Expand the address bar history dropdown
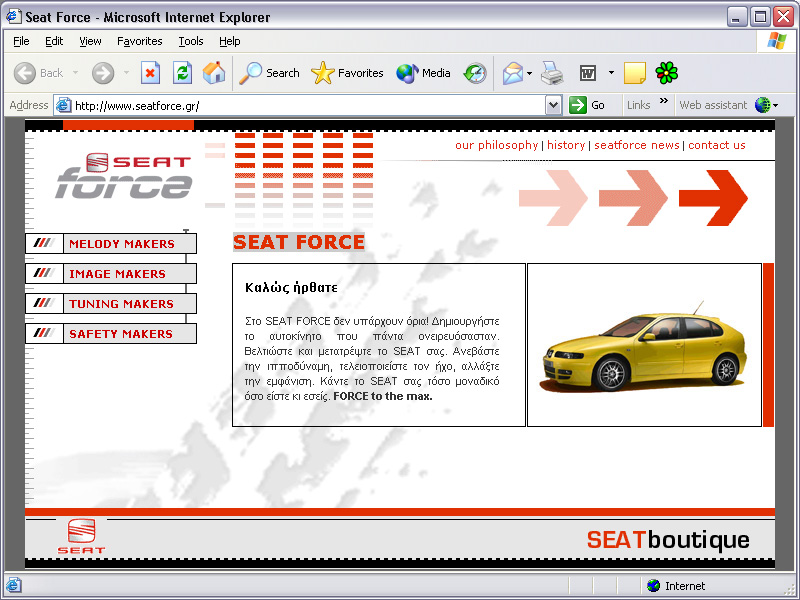800x600 pixels. 554,105
